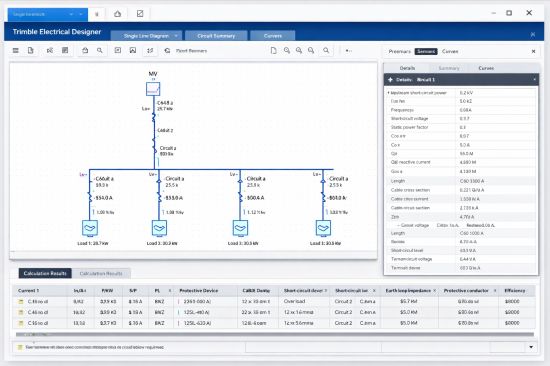This screenshot has height=366, width=550.
Task: Close the right side panel with its X
Action: pyautogui.click(x=534, y=51)
